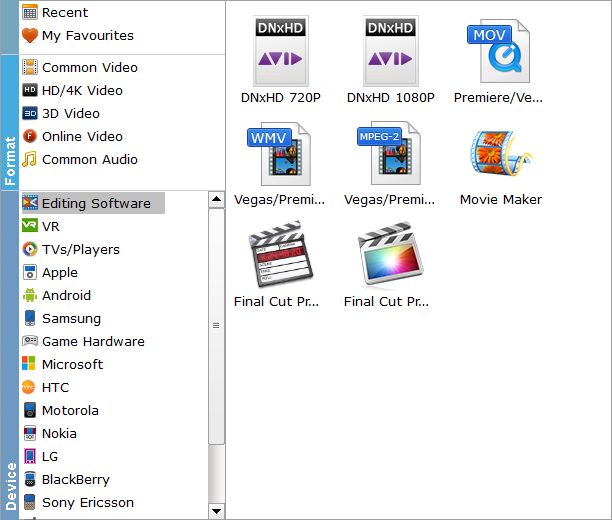This screenshot has width=612, height=520.
Task: Choose the colorful Final Cut Pro icon
Action: click(391, 255)
